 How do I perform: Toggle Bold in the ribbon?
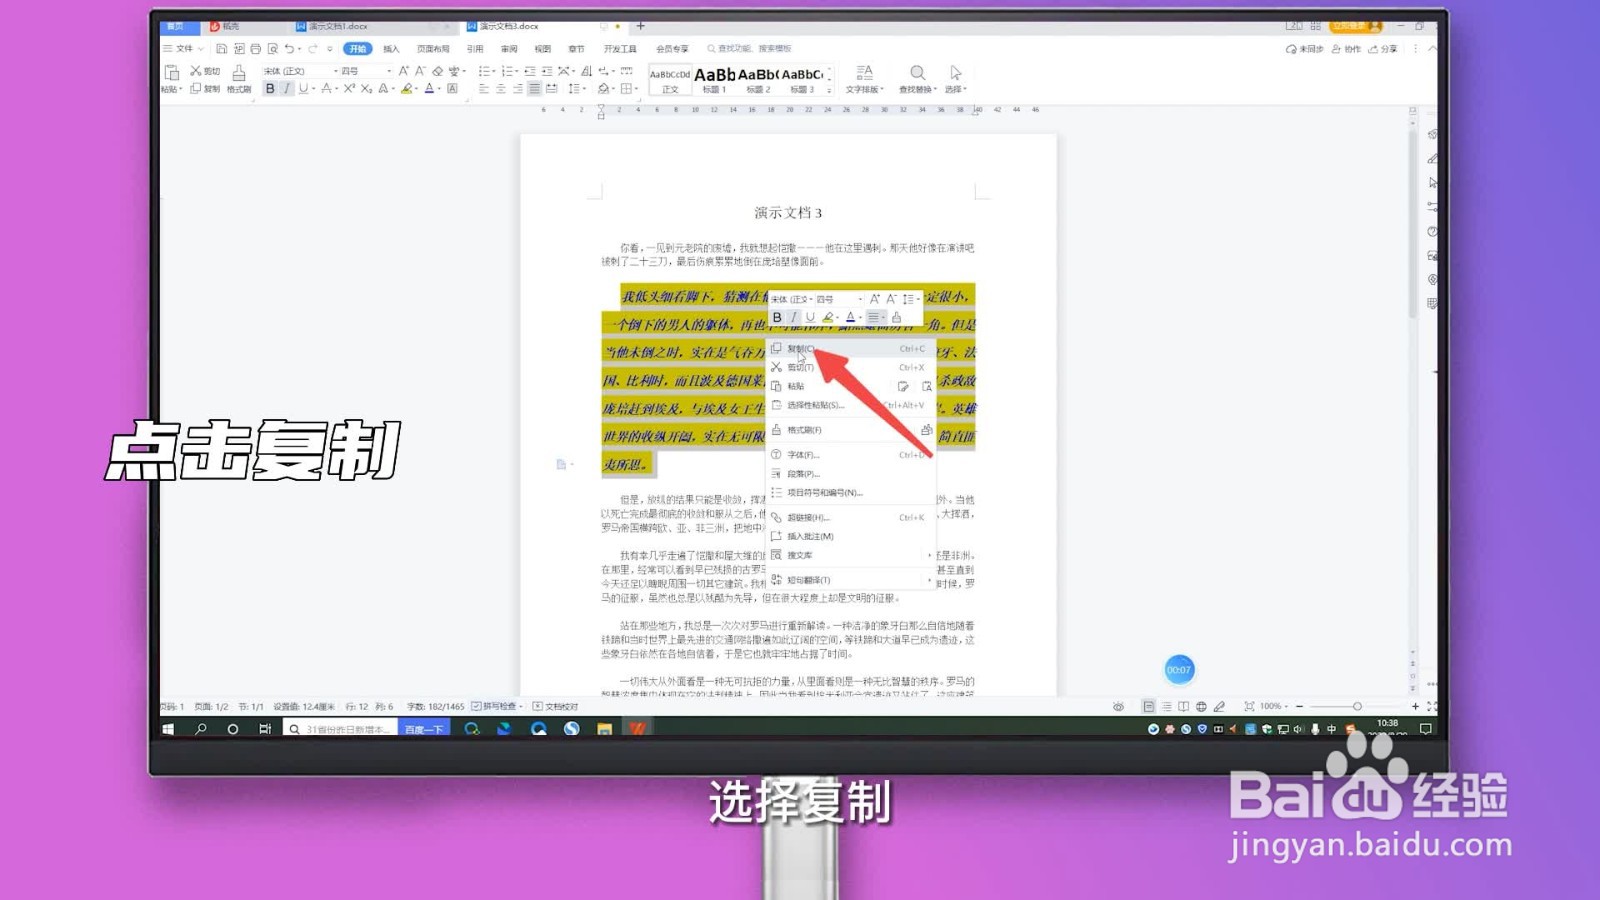[x=270, y=89]
